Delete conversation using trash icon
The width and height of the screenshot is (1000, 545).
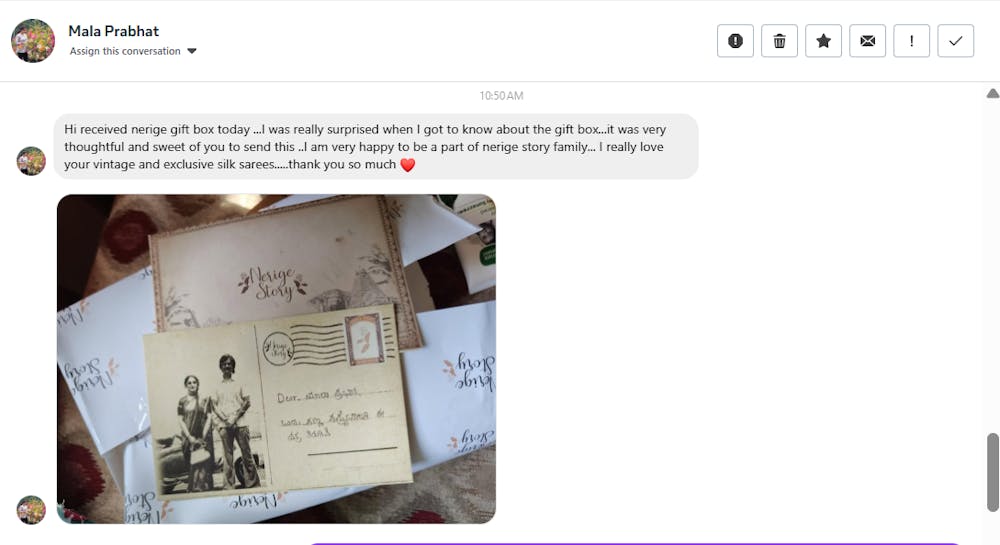point(779,41)
